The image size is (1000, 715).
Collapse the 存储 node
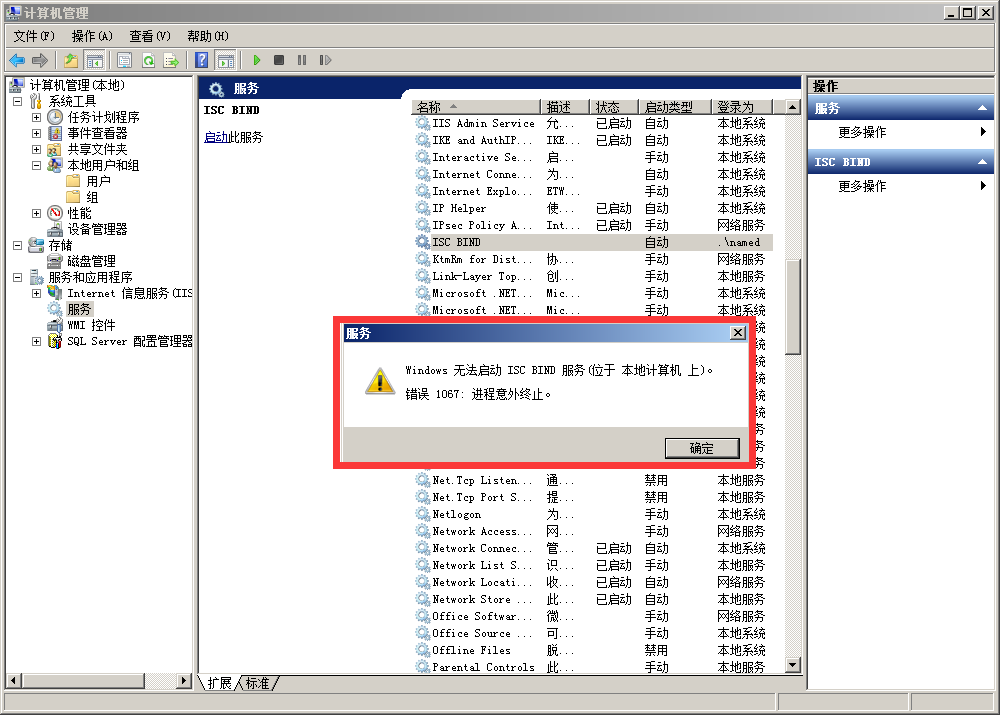(17, 245)
